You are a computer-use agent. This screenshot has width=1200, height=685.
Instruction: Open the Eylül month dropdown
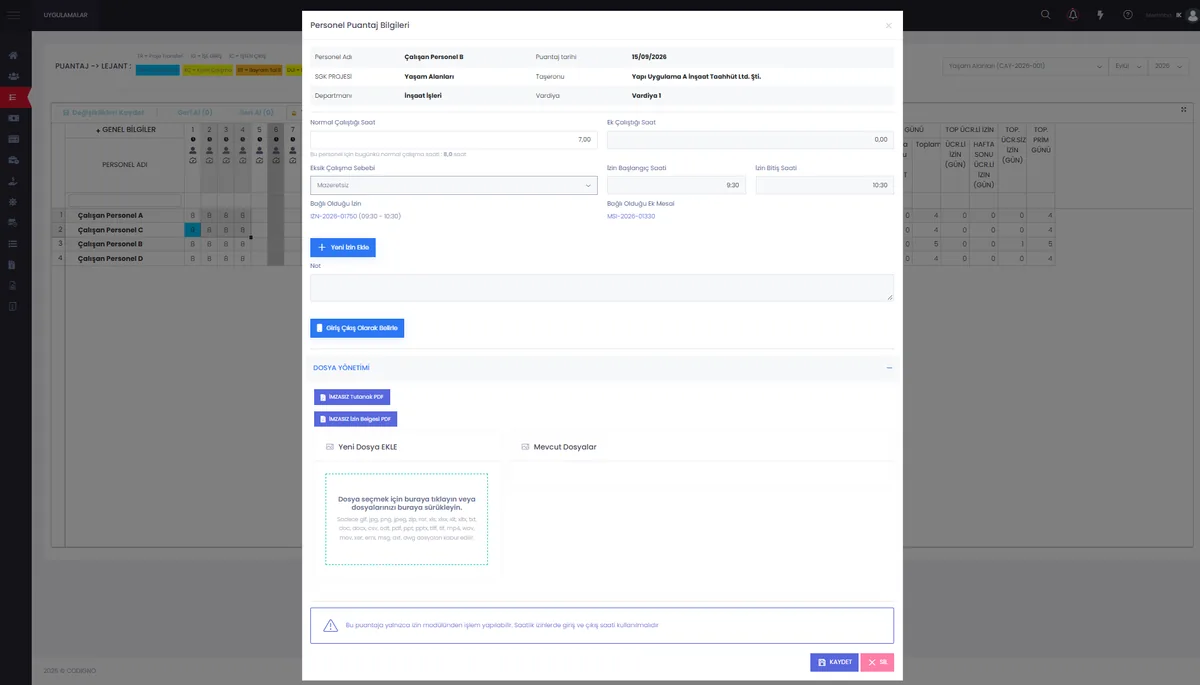coord(1126,65)
